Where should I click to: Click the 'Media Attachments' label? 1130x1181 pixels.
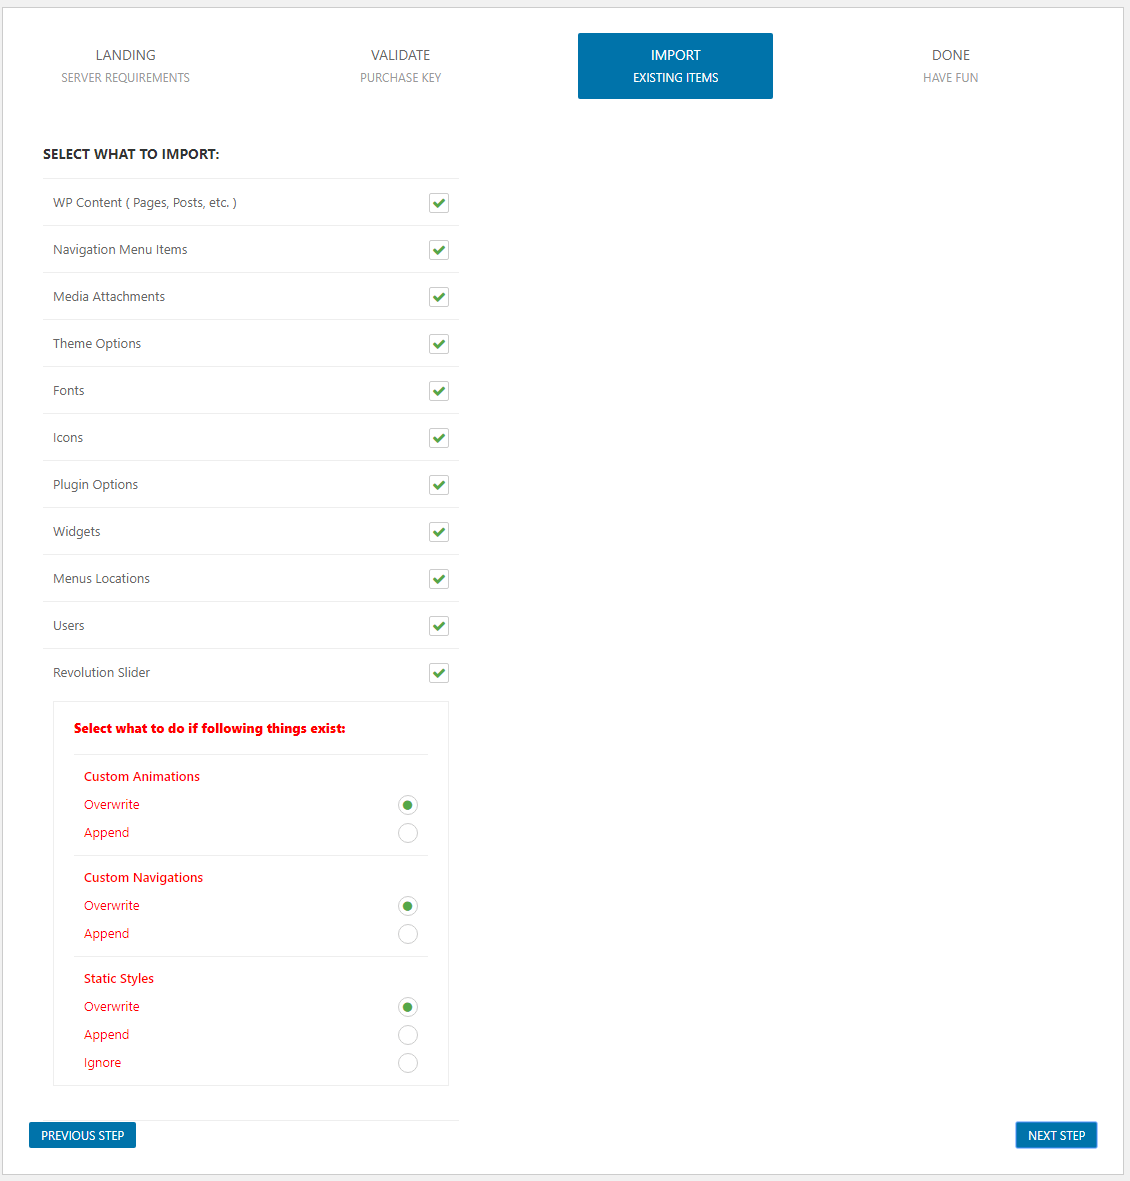pyautogui.click(x=108, y=297)
